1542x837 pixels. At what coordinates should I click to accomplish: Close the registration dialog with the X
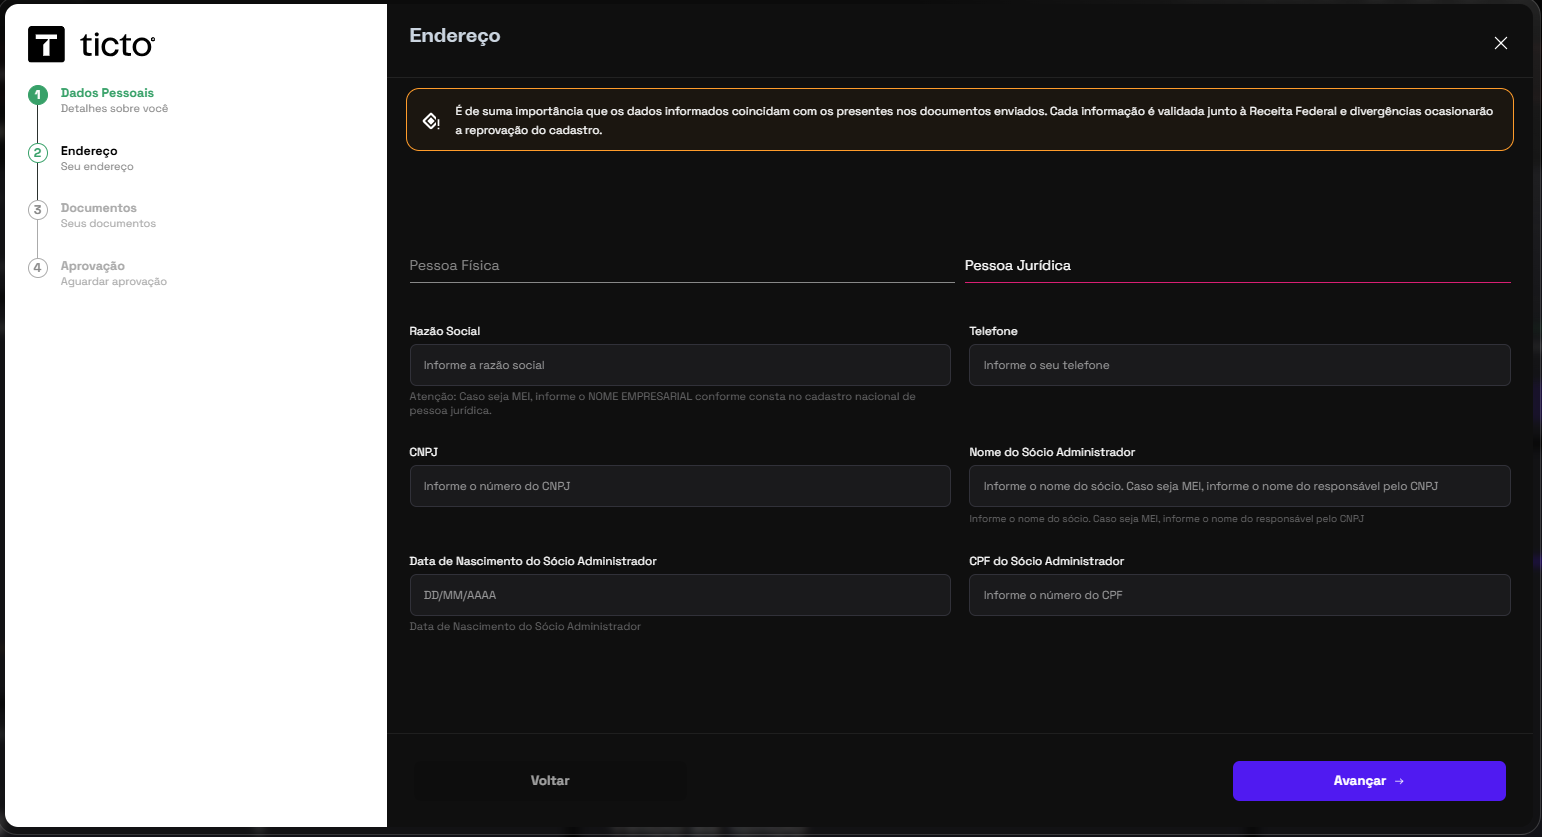(x=1500, y=43)
